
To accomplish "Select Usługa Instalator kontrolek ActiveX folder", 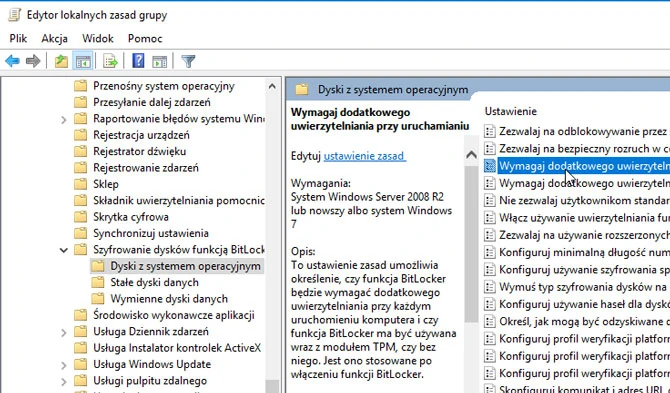I will coord(177,348).
